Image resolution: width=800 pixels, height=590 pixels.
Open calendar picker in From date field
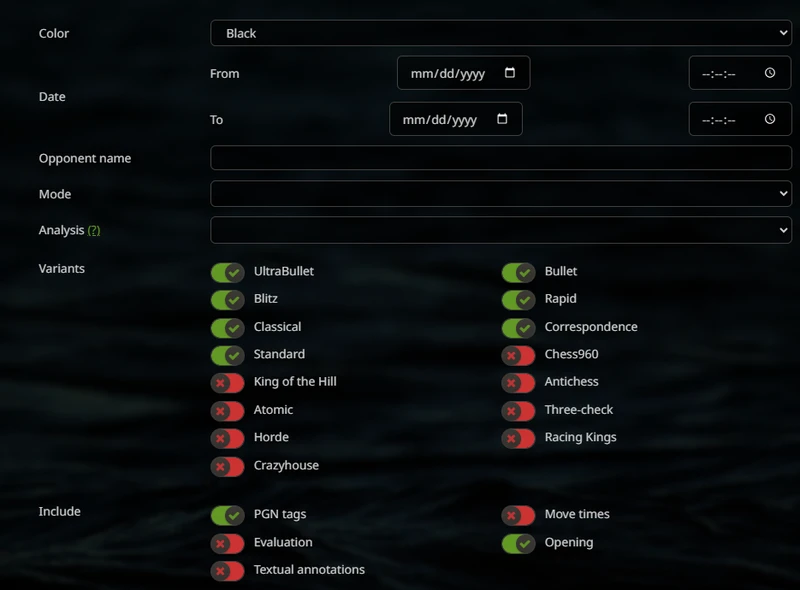(510, 73)
